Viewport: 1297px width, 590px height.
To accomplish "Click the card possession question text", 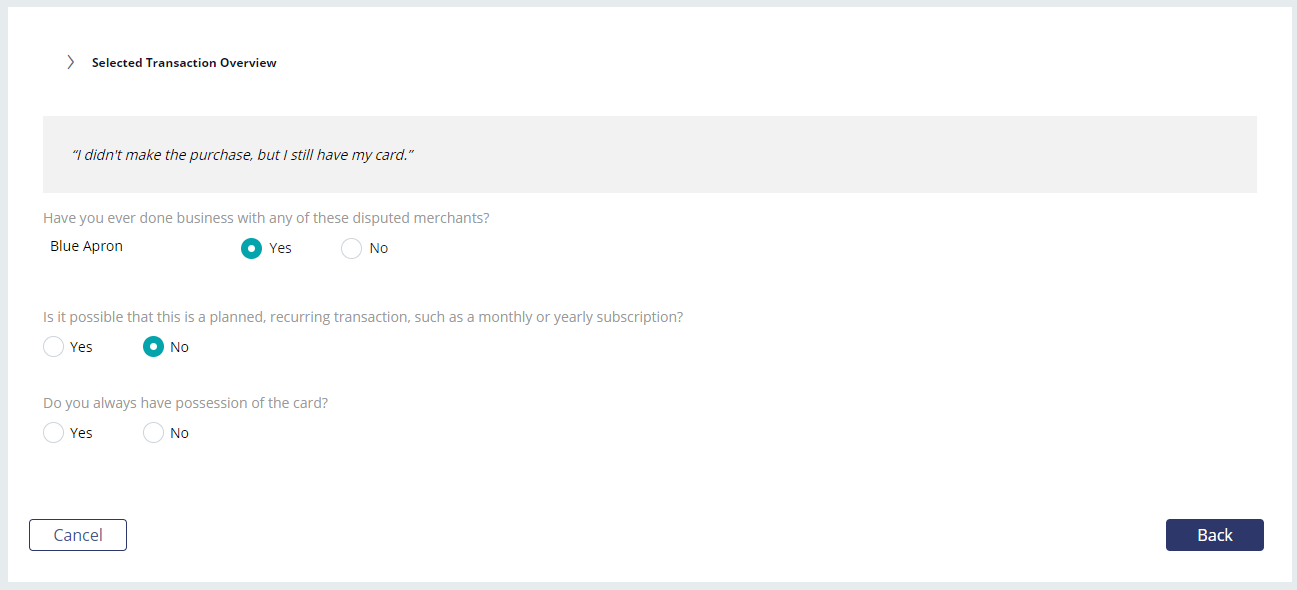I will [x=186, y=403].
